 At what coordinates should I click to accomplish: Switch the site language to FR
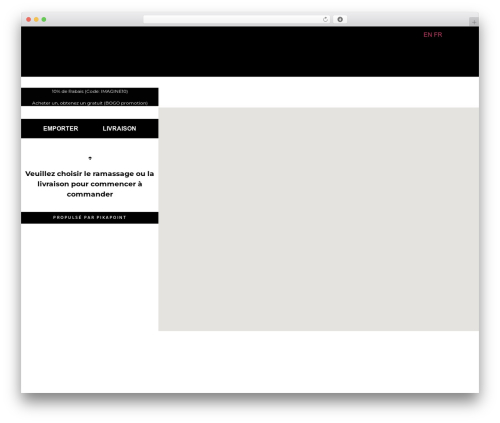[x=438, y=35]
